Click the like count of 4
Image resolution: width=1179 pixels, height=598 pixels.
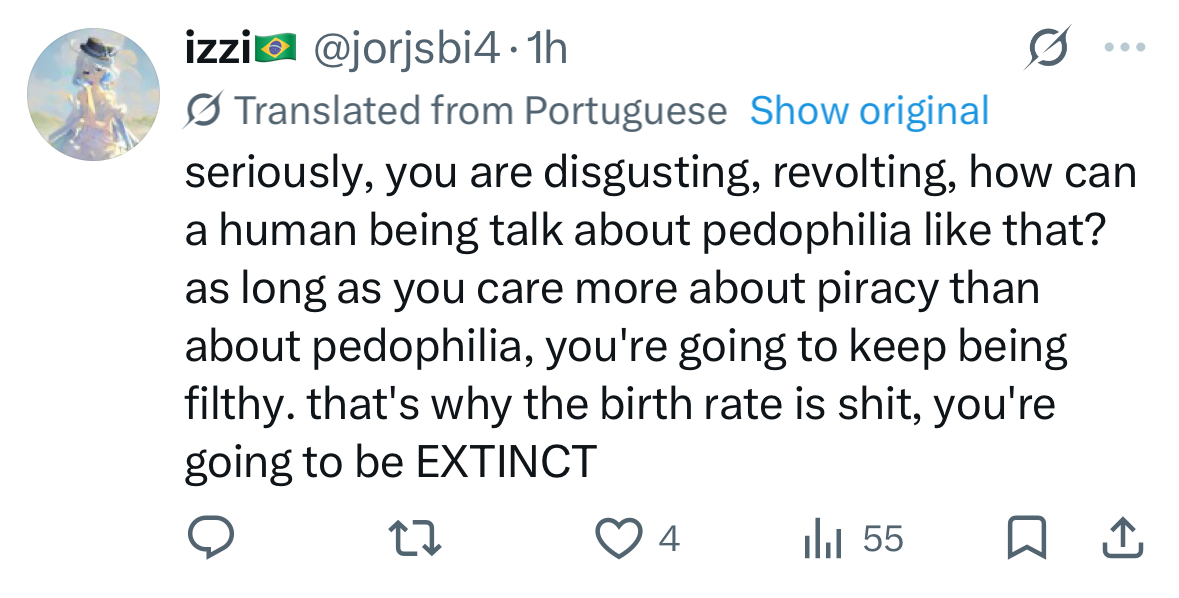tap(670, 540)
